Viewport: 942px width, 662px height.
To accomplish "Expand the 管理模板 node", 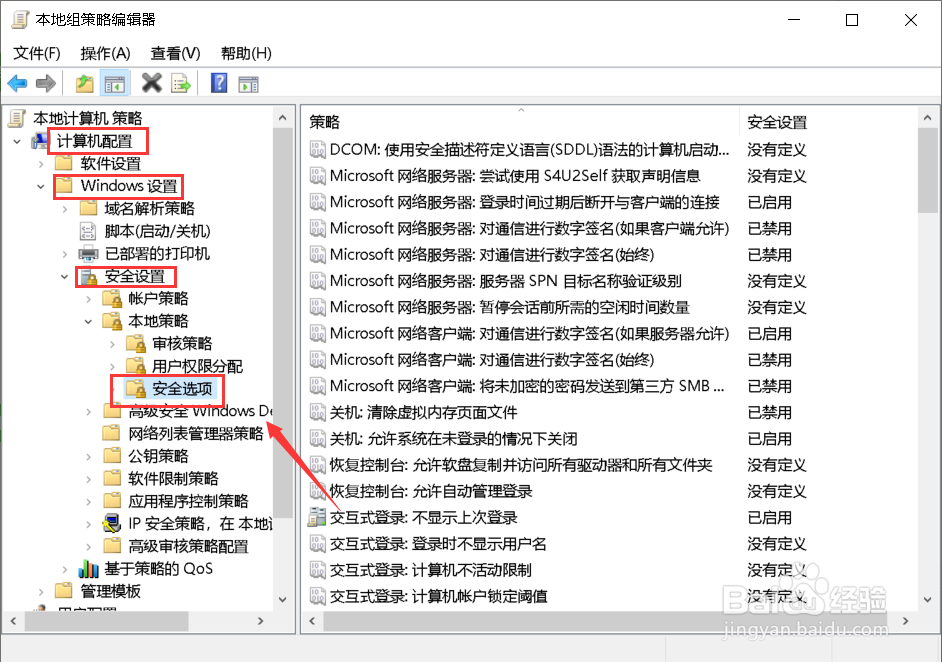I will click(x=42, y=589).
